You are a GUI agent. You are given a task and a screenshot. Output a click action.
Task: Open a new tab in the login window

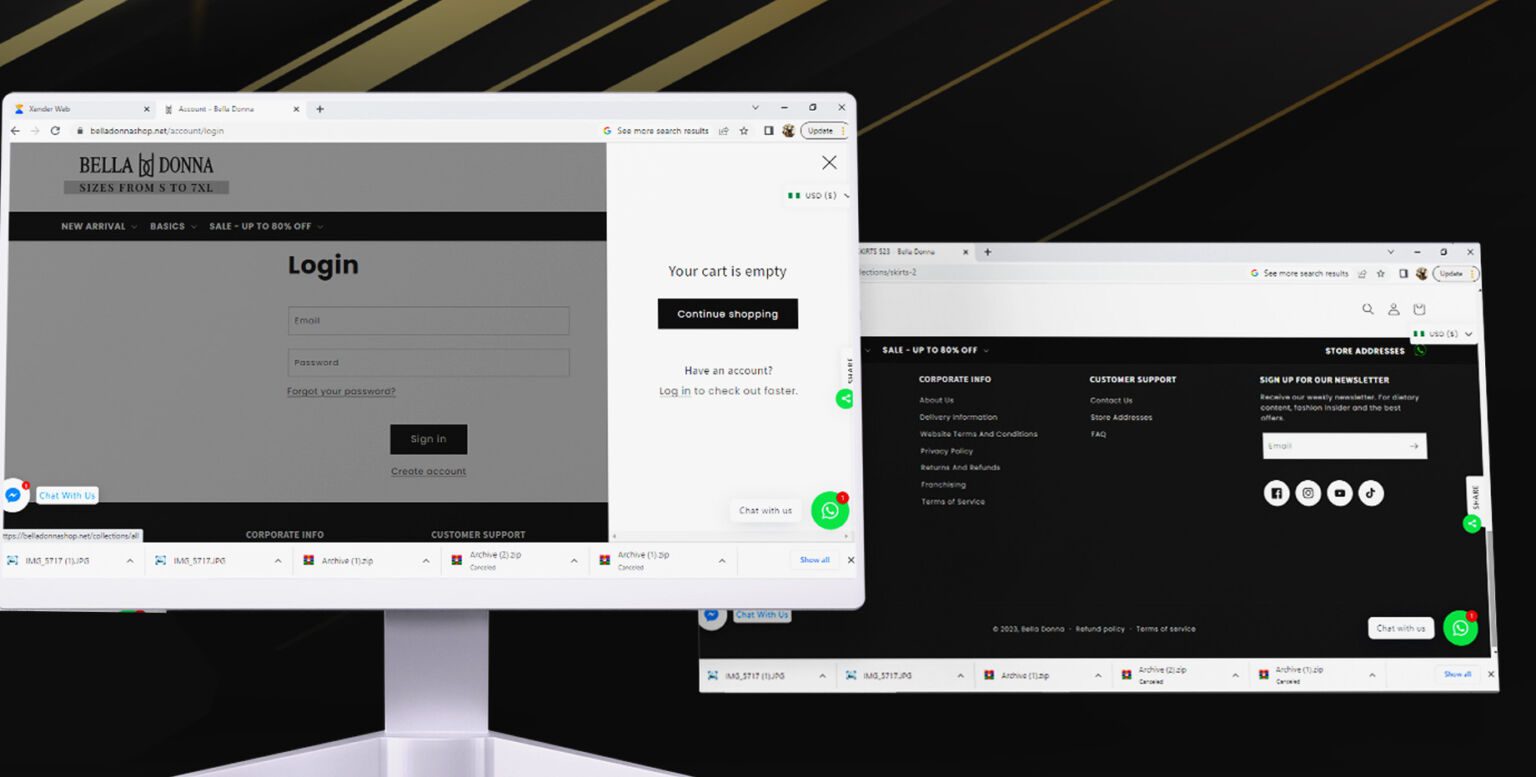(320, 109)
